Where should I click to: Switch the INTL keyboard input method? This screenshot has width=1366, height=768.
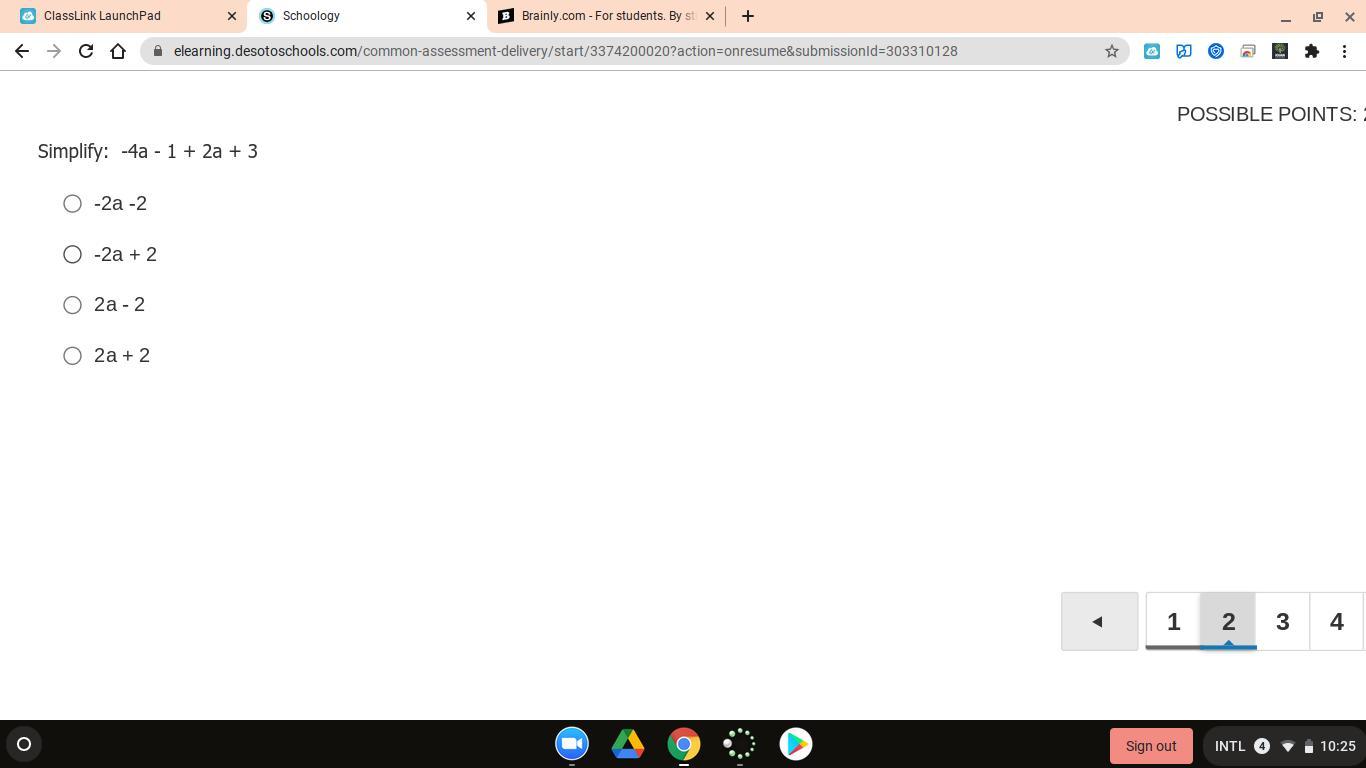pos(1230,746)
